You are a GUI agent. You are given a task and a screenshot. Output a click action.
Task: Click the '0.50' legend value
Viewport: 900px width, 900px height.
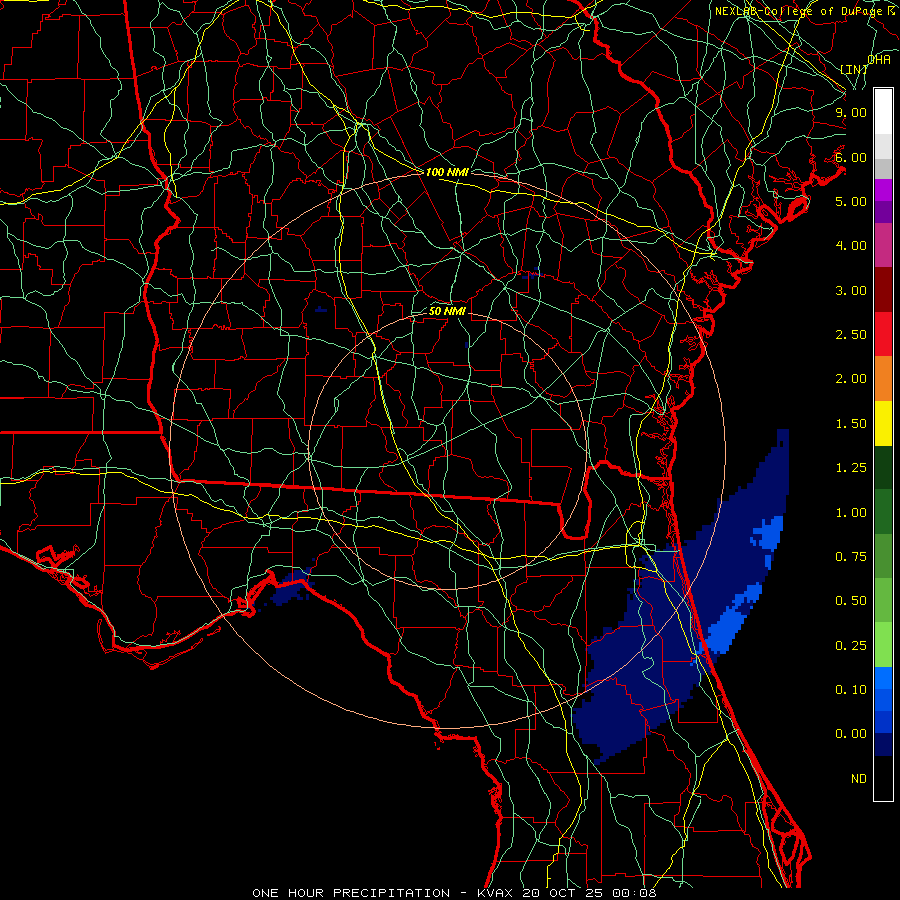tap(851, 601)
